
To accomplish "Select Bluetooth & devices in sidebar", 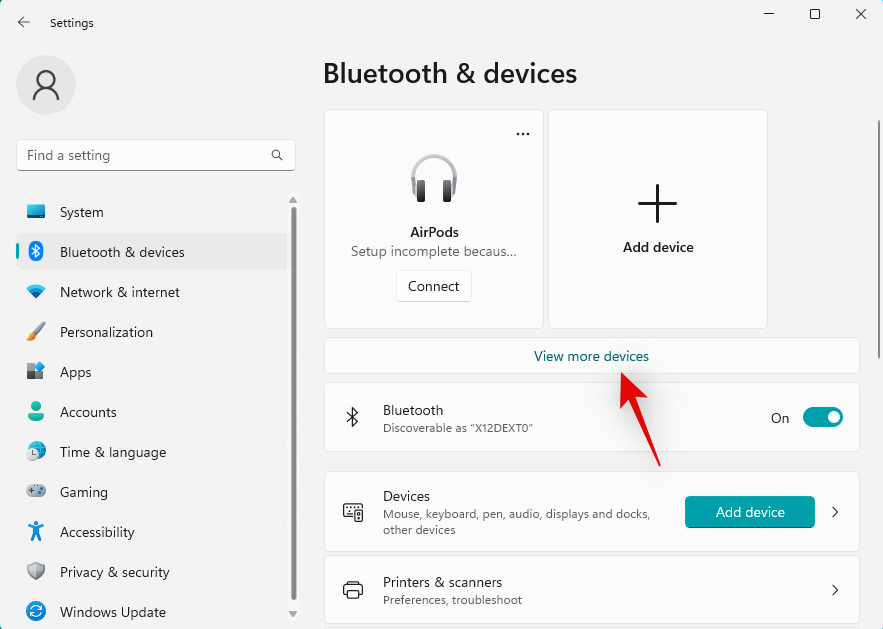I will [x=151, y=252].
